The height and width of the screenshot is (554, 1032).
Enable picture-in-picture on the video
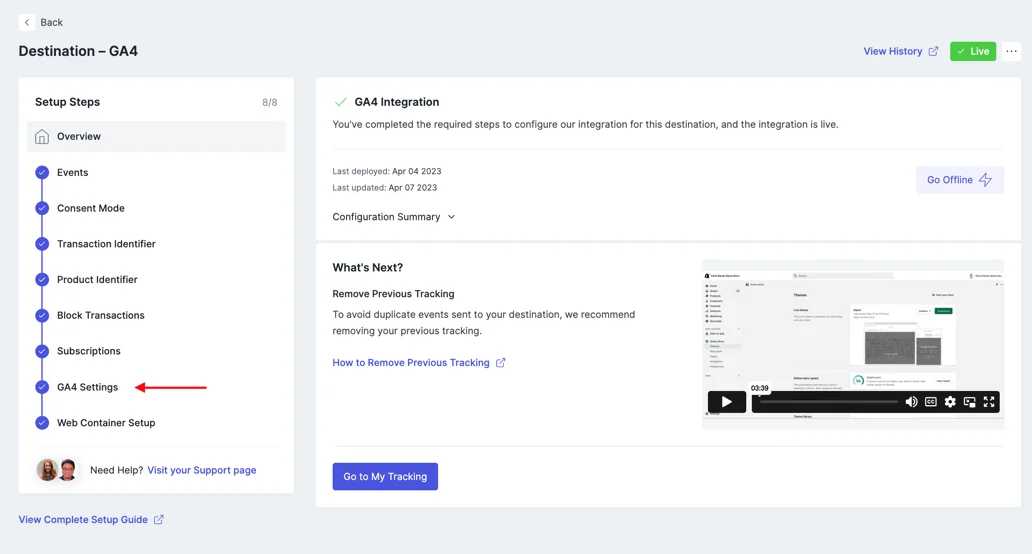click(x=969, y=402)
